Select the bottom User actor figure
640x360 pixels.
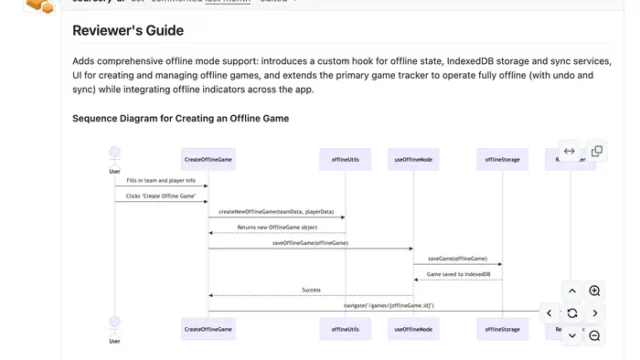[115, 330]
